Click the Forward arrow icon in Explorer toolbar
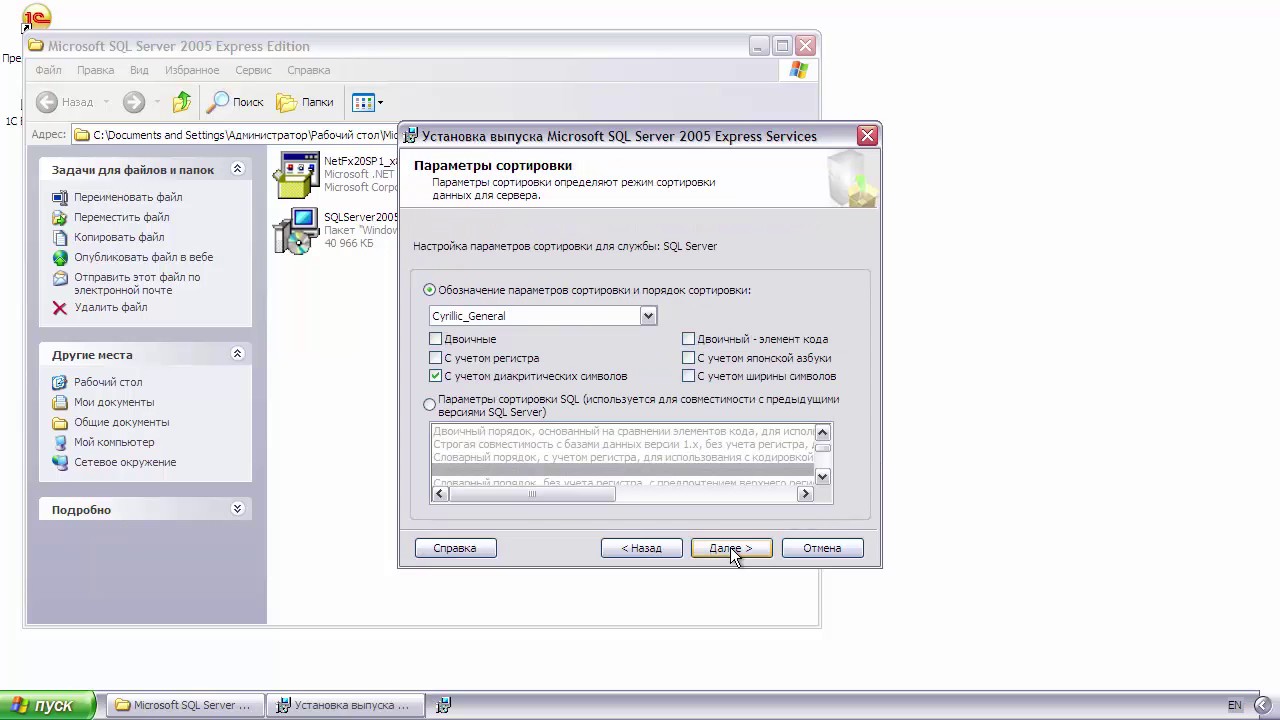 134,102
